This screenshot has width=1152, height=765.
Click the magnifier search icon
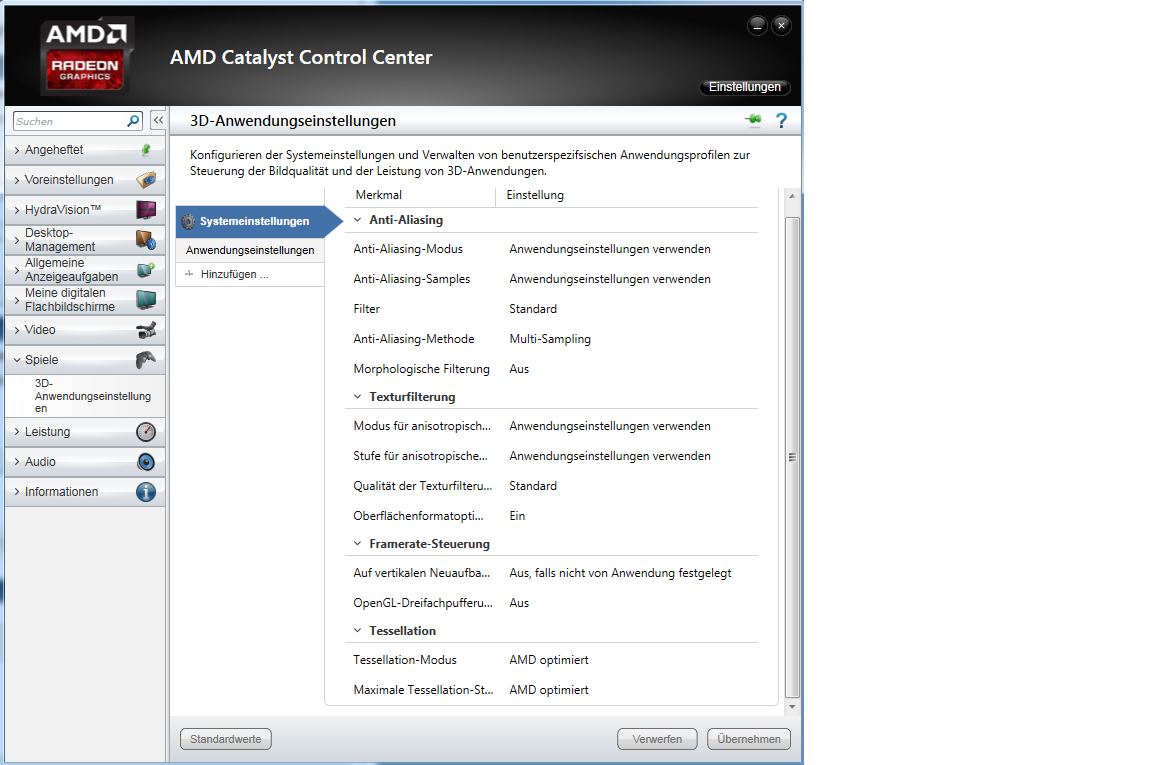click(133, 121)
